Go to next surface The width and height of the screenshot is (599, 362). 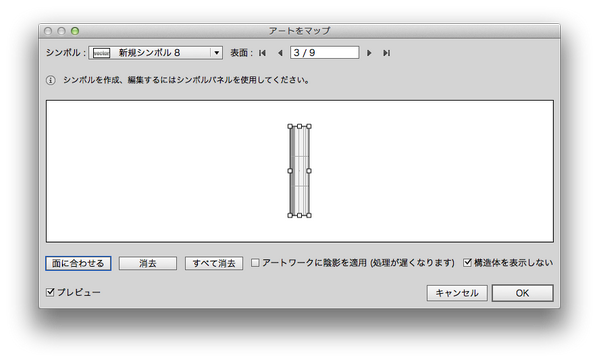click(x=369, y=53)
